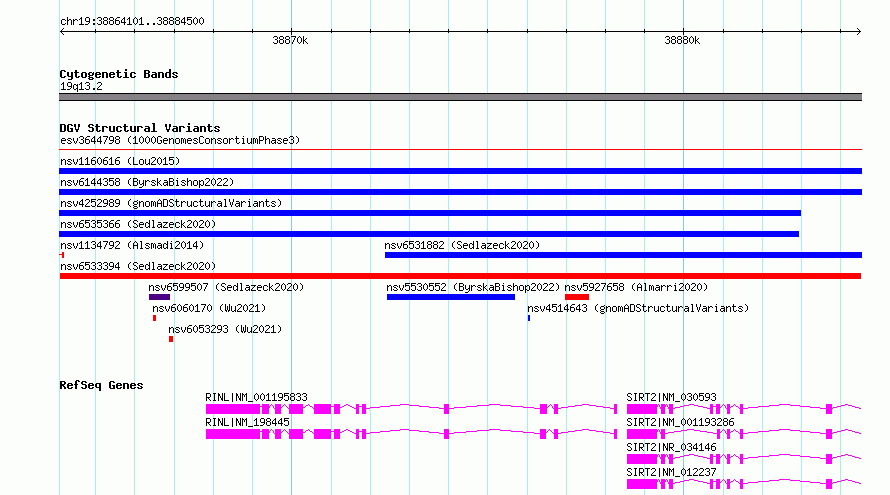The height and width of the screenshot is (495, 890).
Task: Click the 38870k ruler tick label
Action: 290,40
